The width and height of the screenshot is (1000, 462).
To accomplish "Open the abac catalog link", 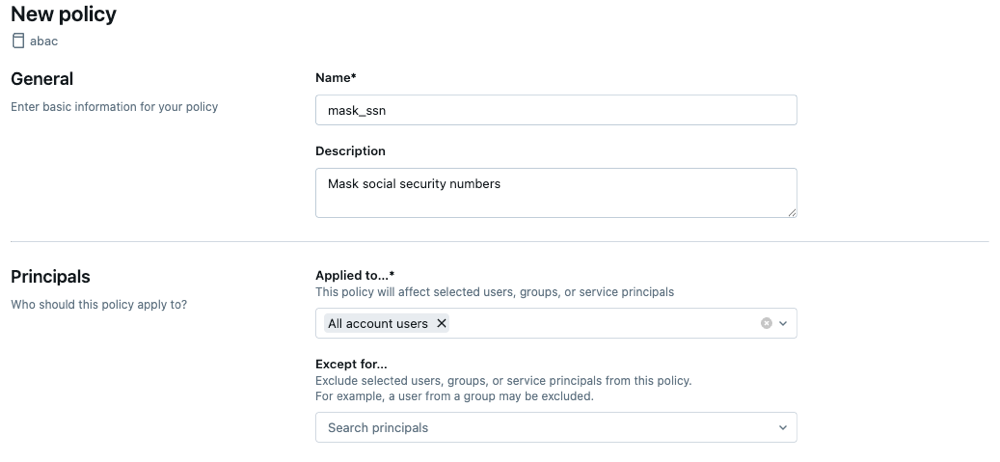I will coord(44,41).
